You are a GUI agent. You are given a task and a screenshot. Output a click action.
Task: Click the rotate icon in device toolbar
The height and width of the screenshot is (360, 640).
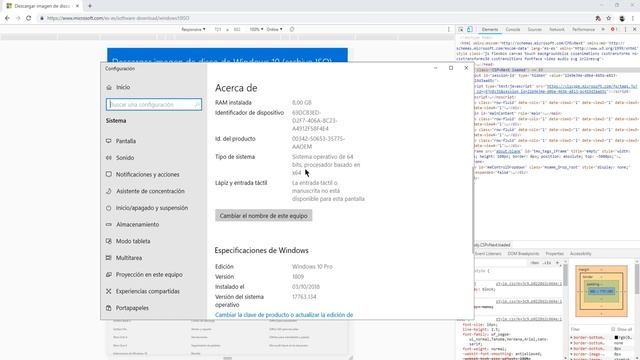[x=292, y=29]
